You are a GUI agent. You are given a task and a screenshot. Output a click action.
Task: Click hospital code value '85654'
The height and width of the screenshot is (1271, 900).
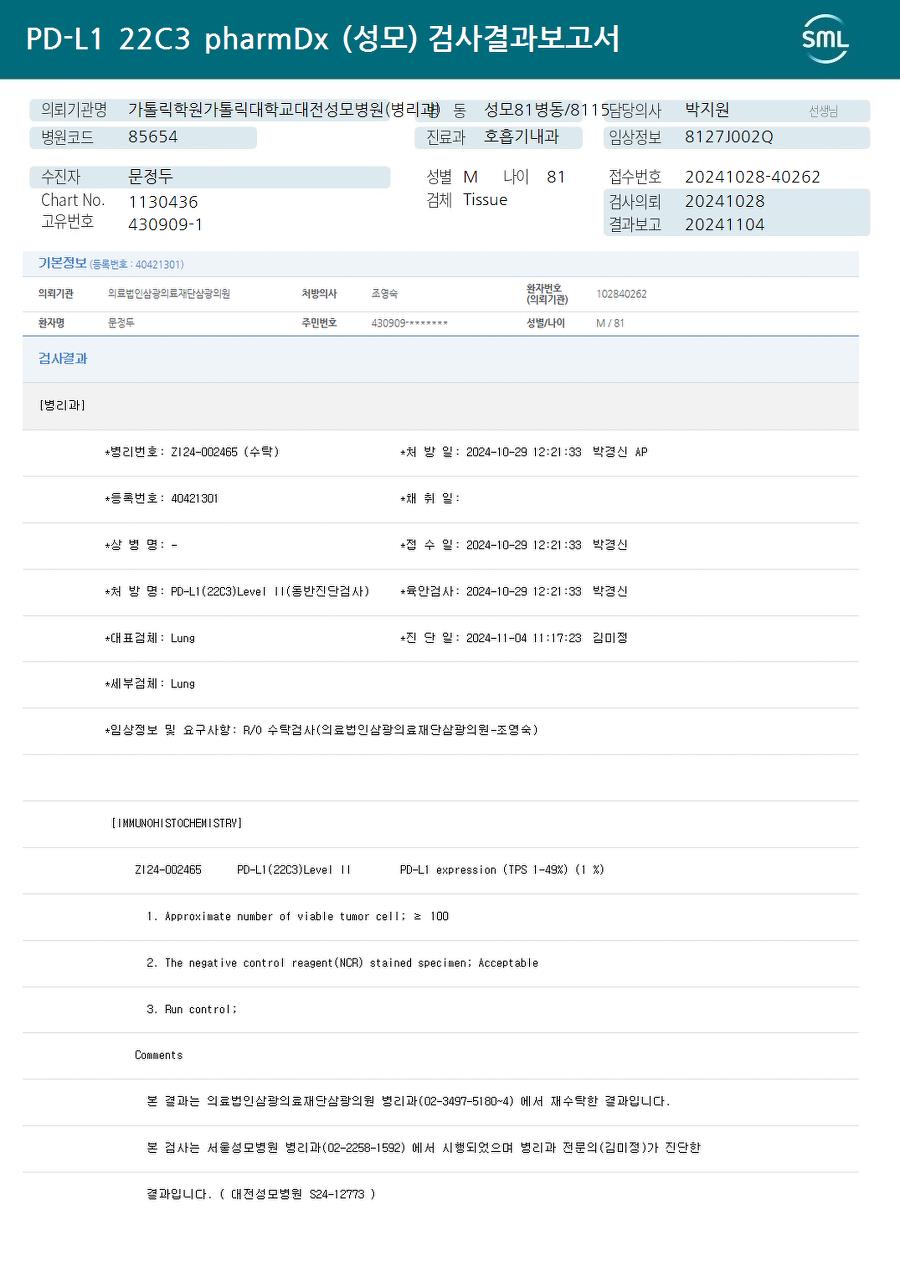pos(153,137)
